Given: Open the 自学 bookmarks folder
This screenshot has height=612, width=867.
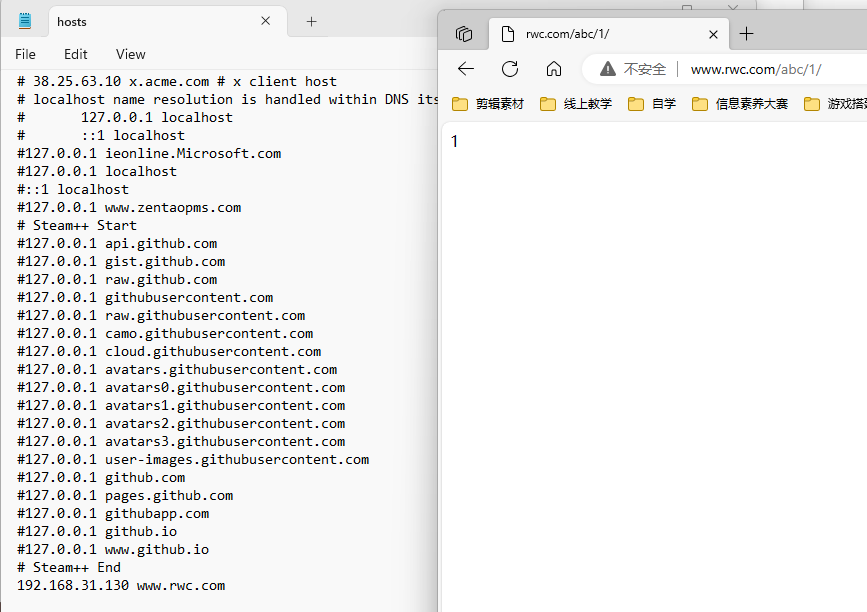Looking at the screenshot, I should pyautogui.click(x=653, y=104).
